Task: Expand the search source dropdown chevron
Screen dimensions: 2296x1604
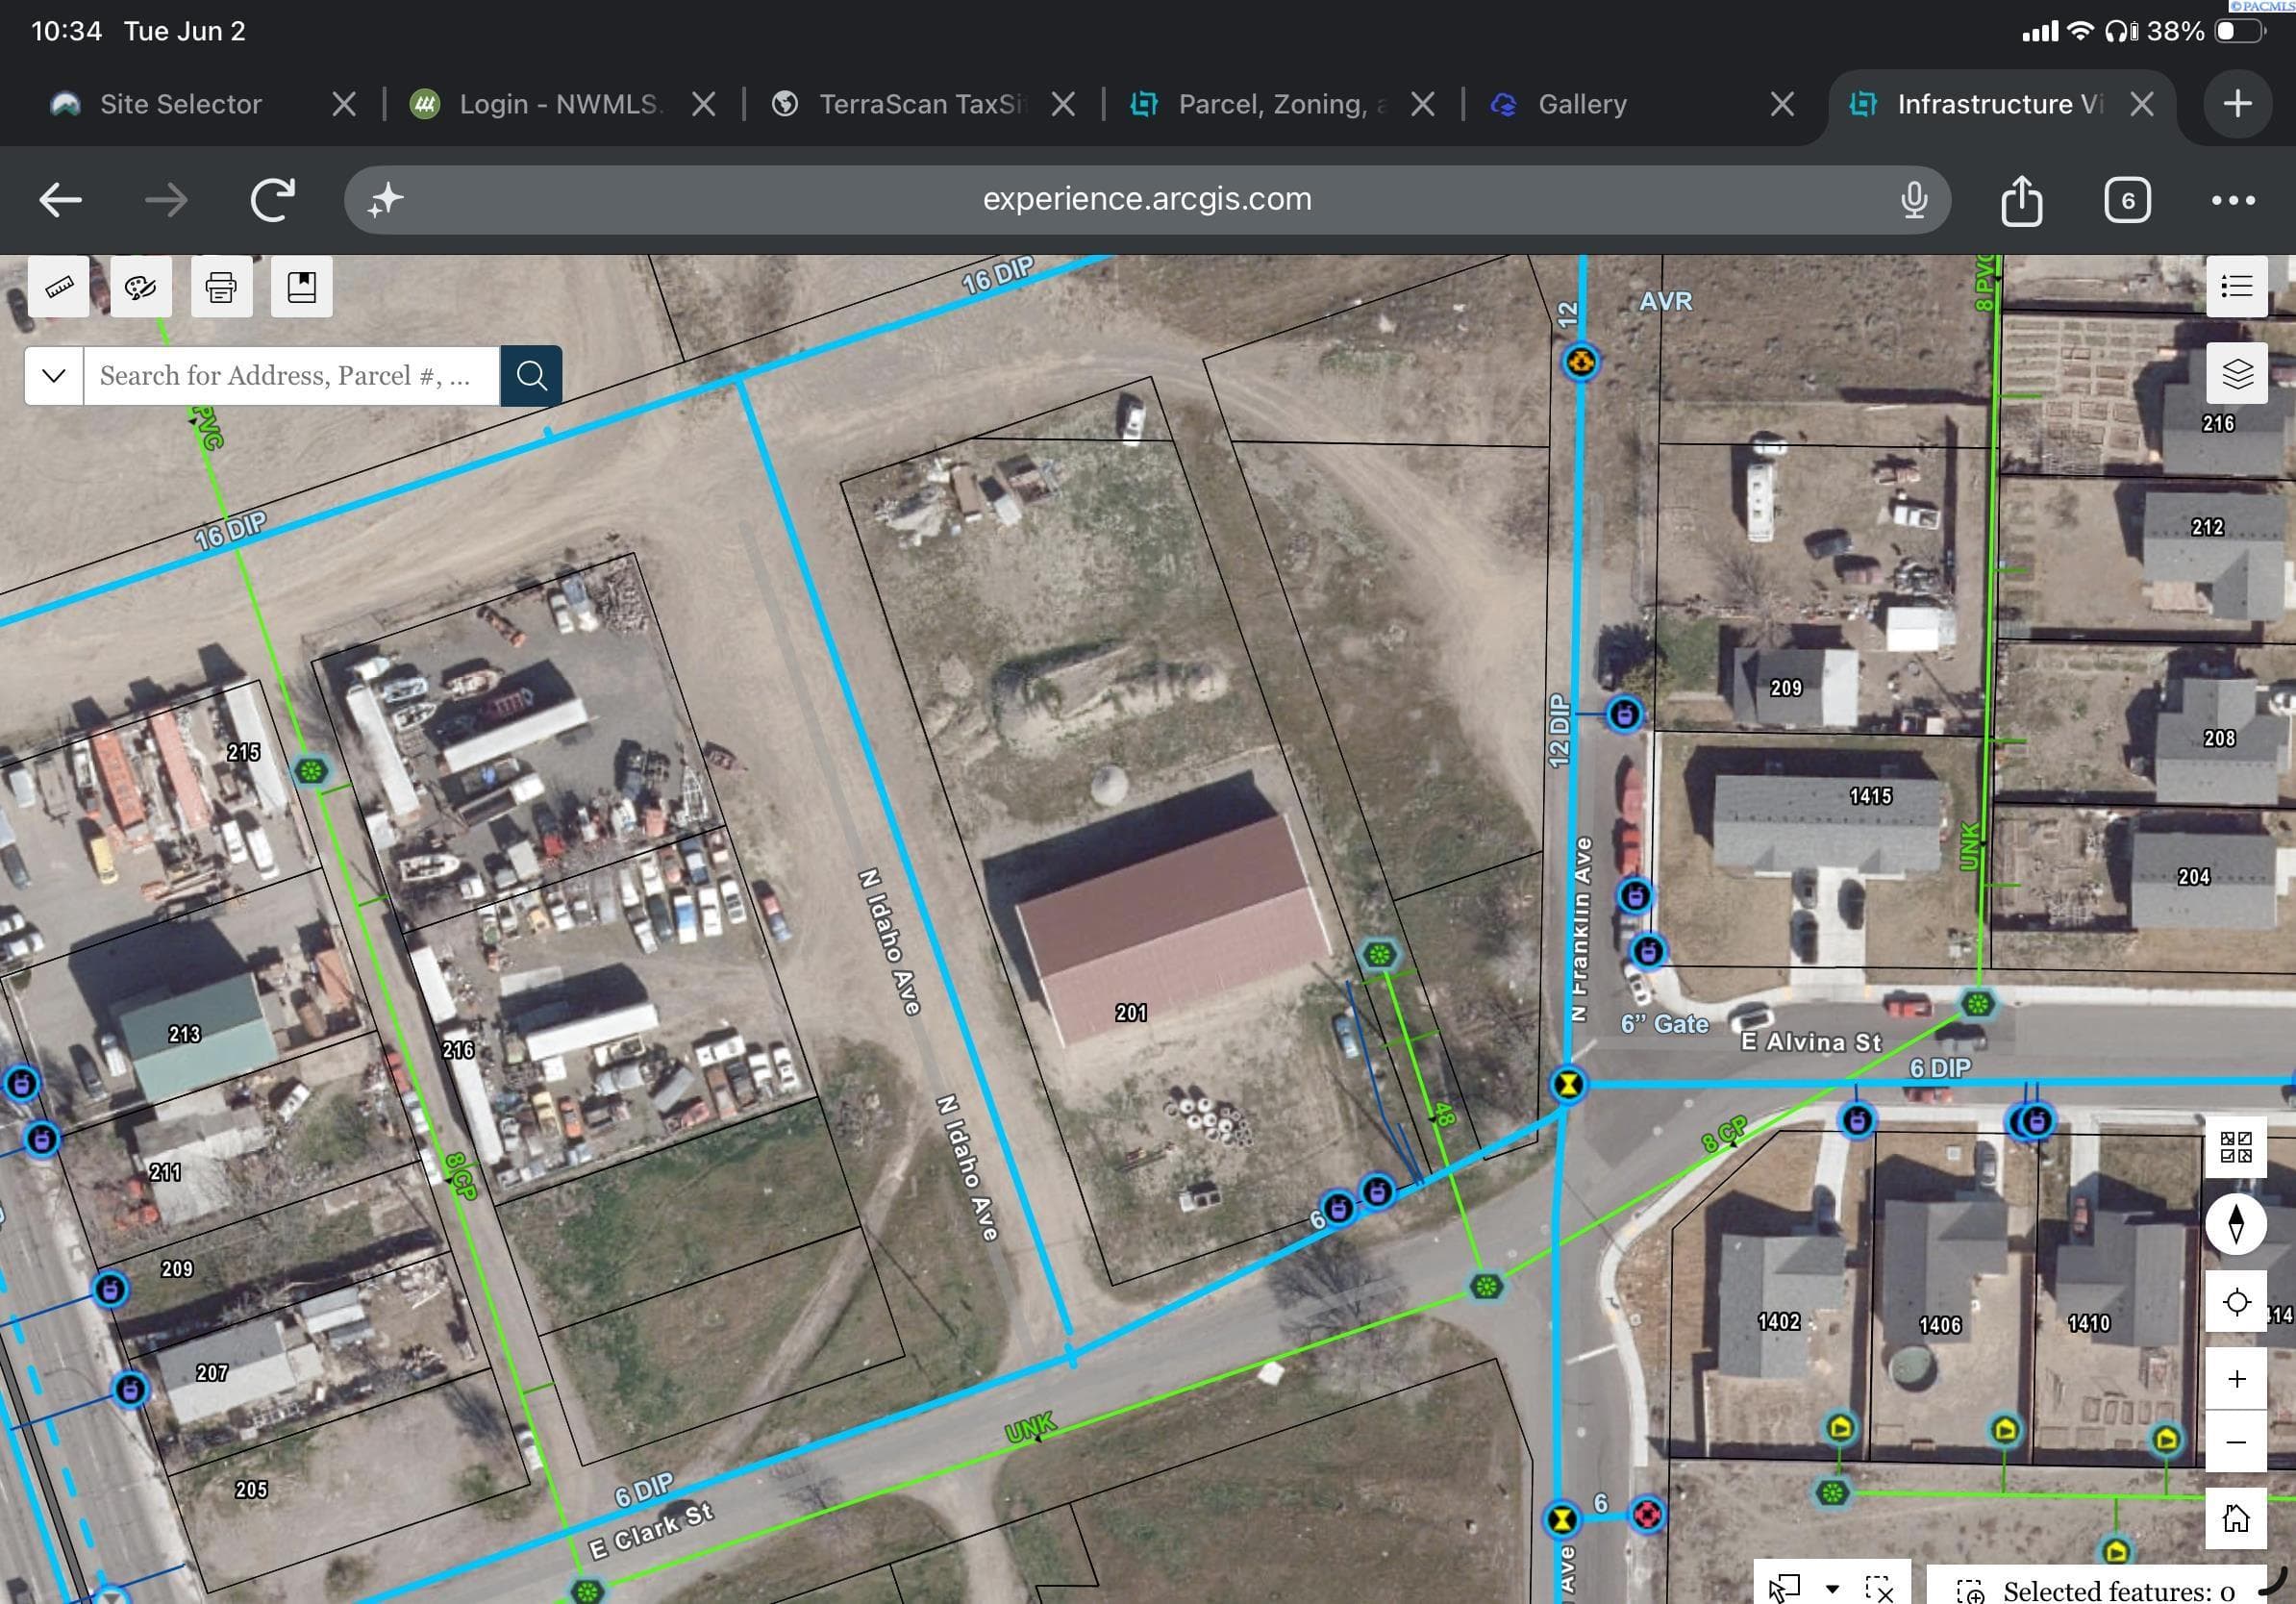Action: pos(54,375)
